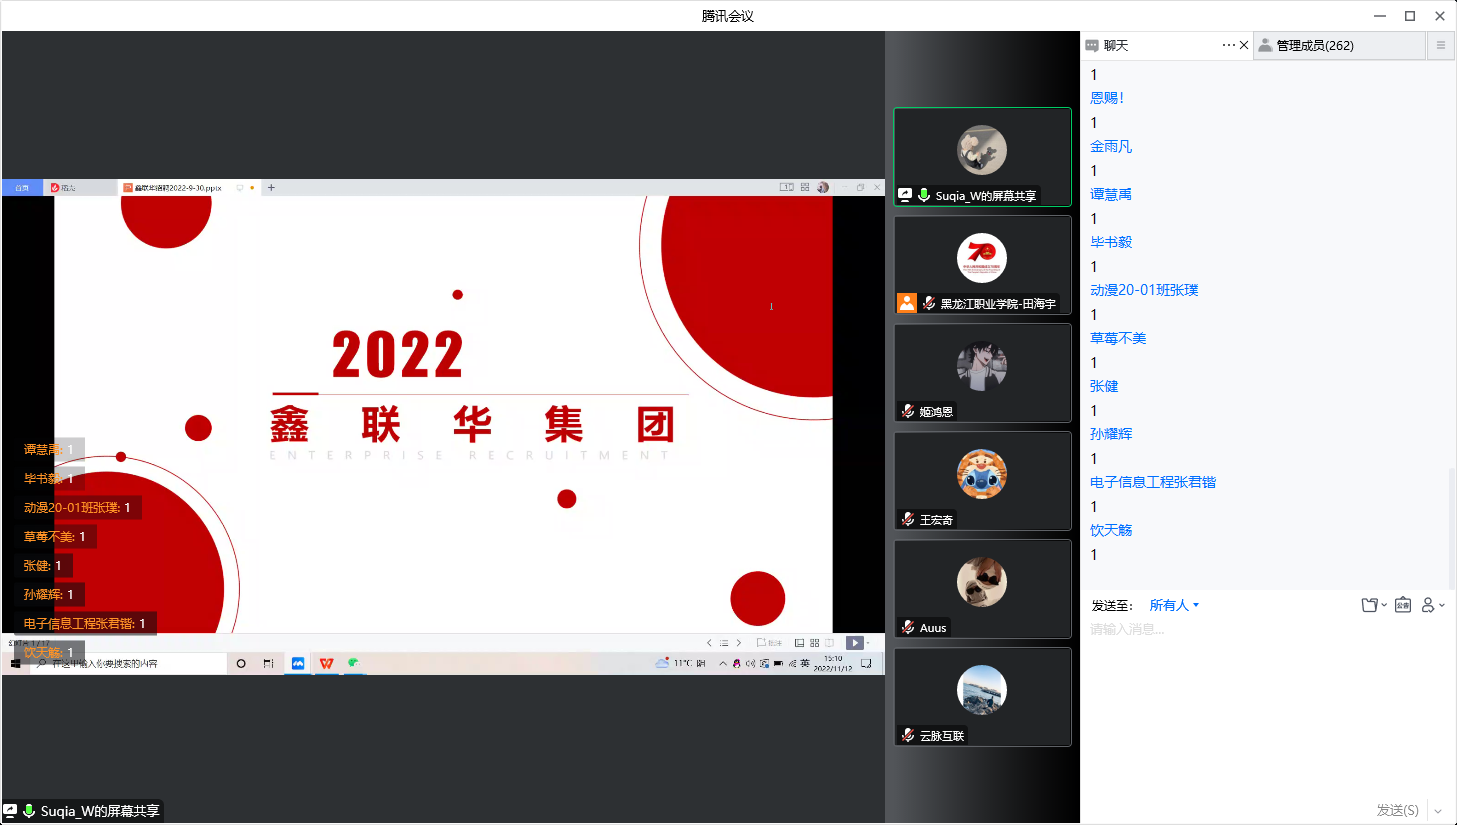
Task: Click the muted mic icon for Auus
Action: coord(908,627)
